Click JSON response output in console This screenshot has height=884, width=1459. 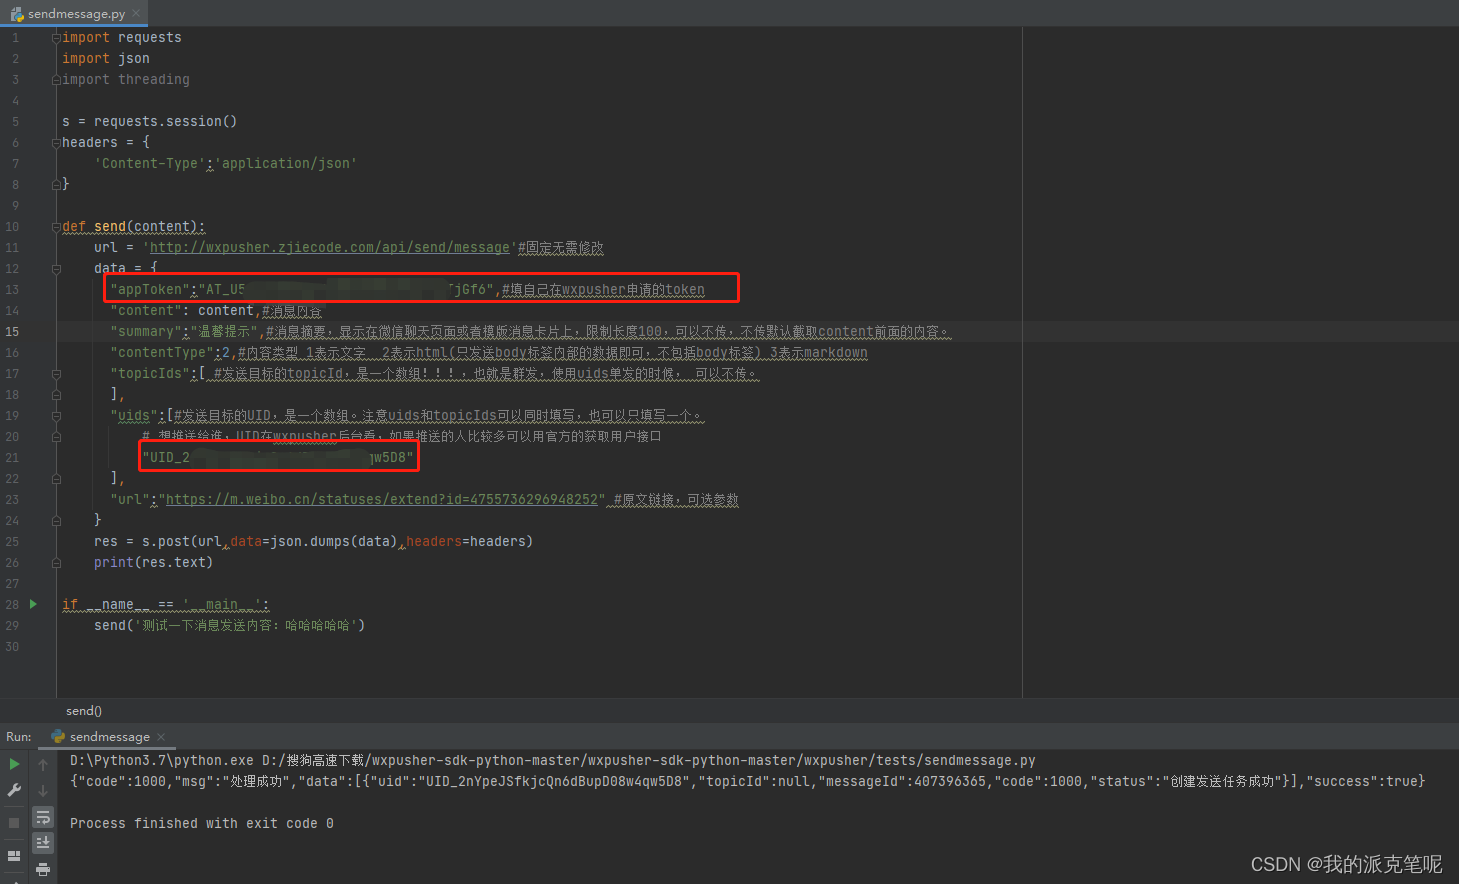tap(748, 782)
